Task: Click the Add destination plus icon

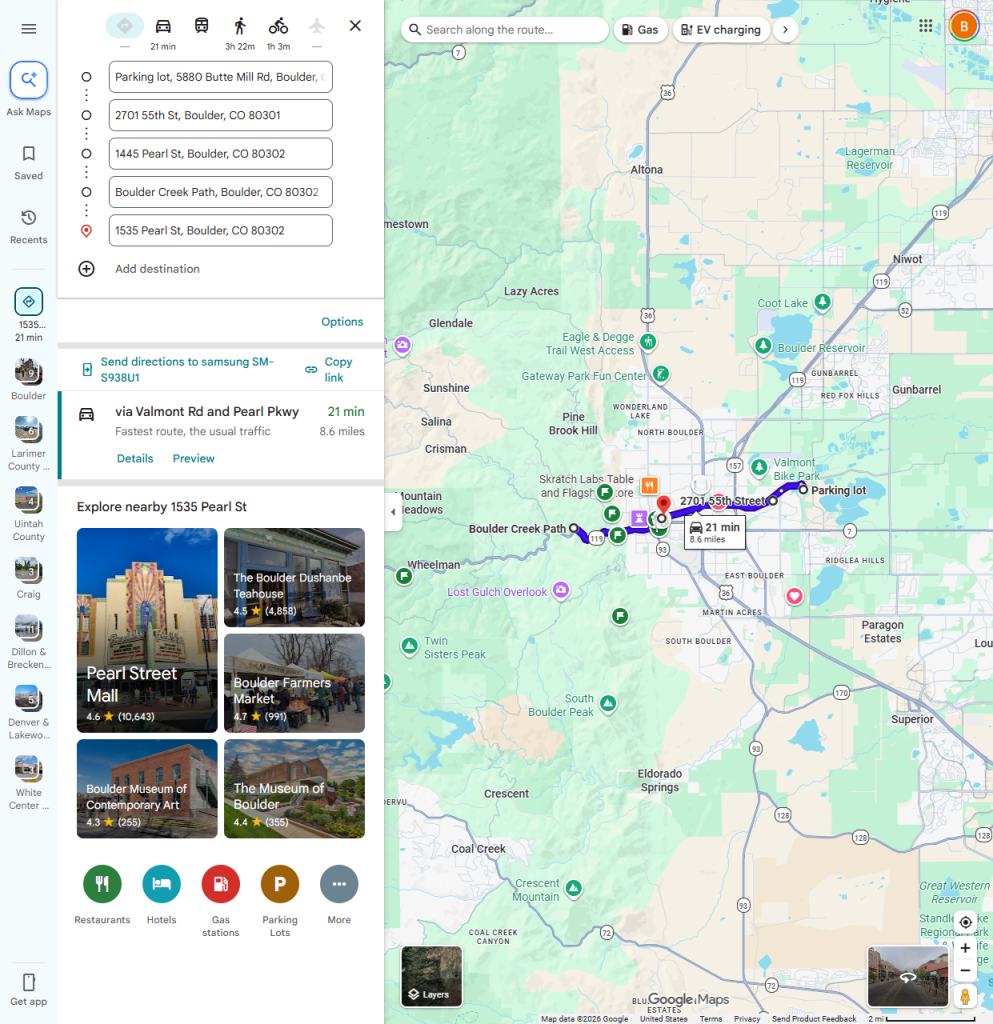Action: pyautogui.click(x=86, y=269)
